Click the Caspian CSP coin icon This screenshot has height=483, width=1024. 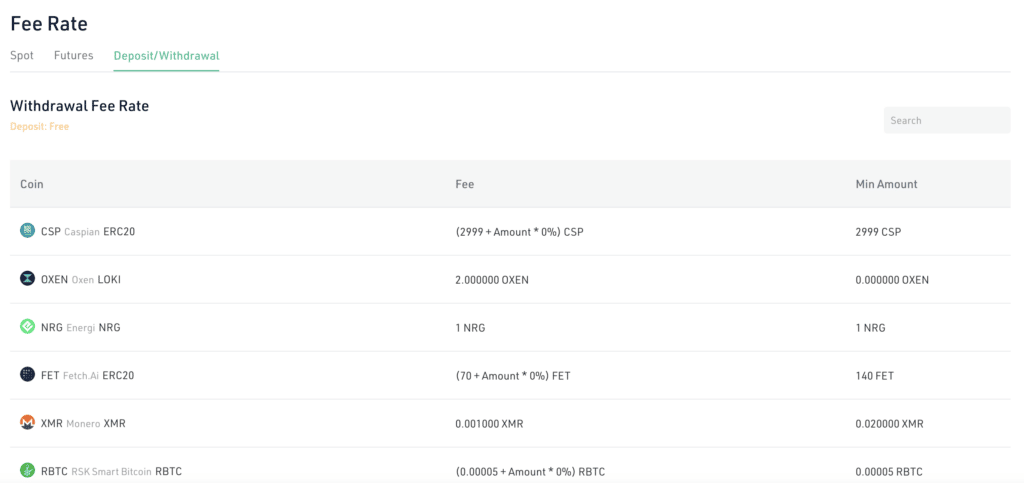click(x=27, y=231)
